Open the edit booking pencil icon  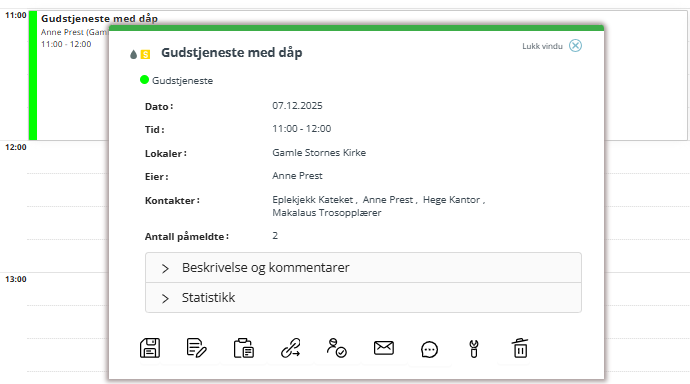click(196, 348)
